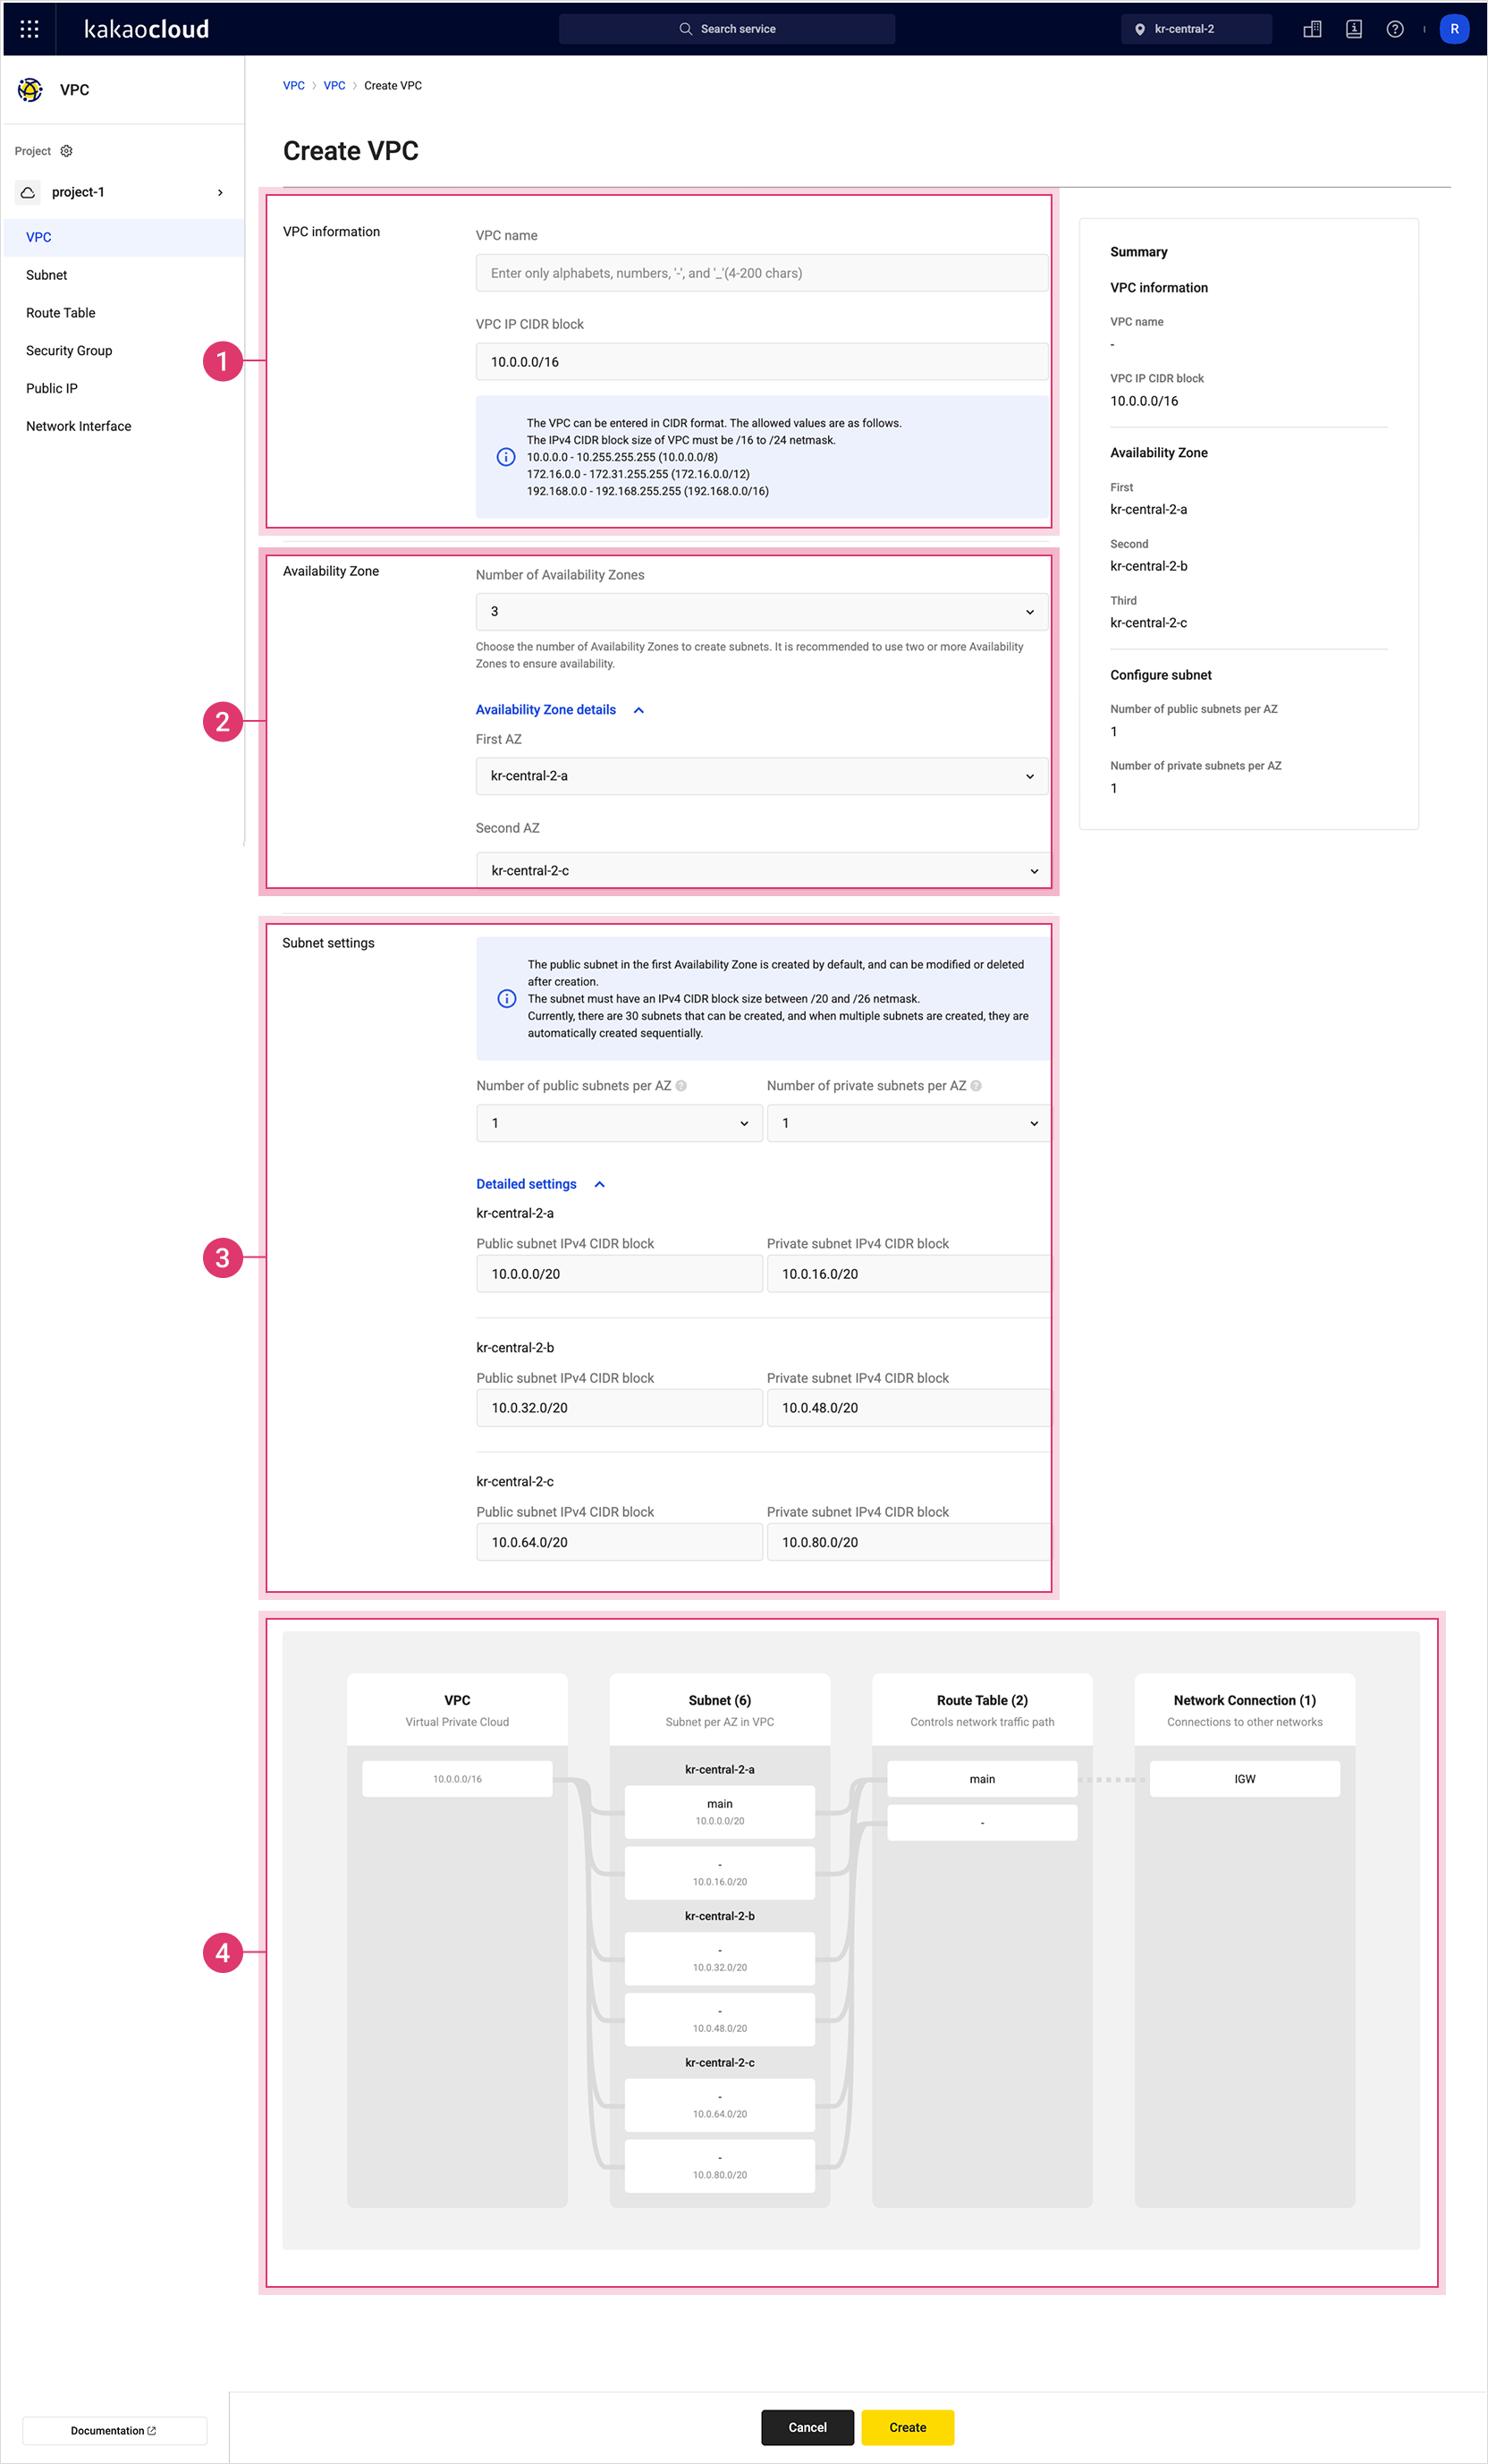Click the IGW node in diagram
The width and height of the screenshot is (1488, 2464).
point(1245,1779)
